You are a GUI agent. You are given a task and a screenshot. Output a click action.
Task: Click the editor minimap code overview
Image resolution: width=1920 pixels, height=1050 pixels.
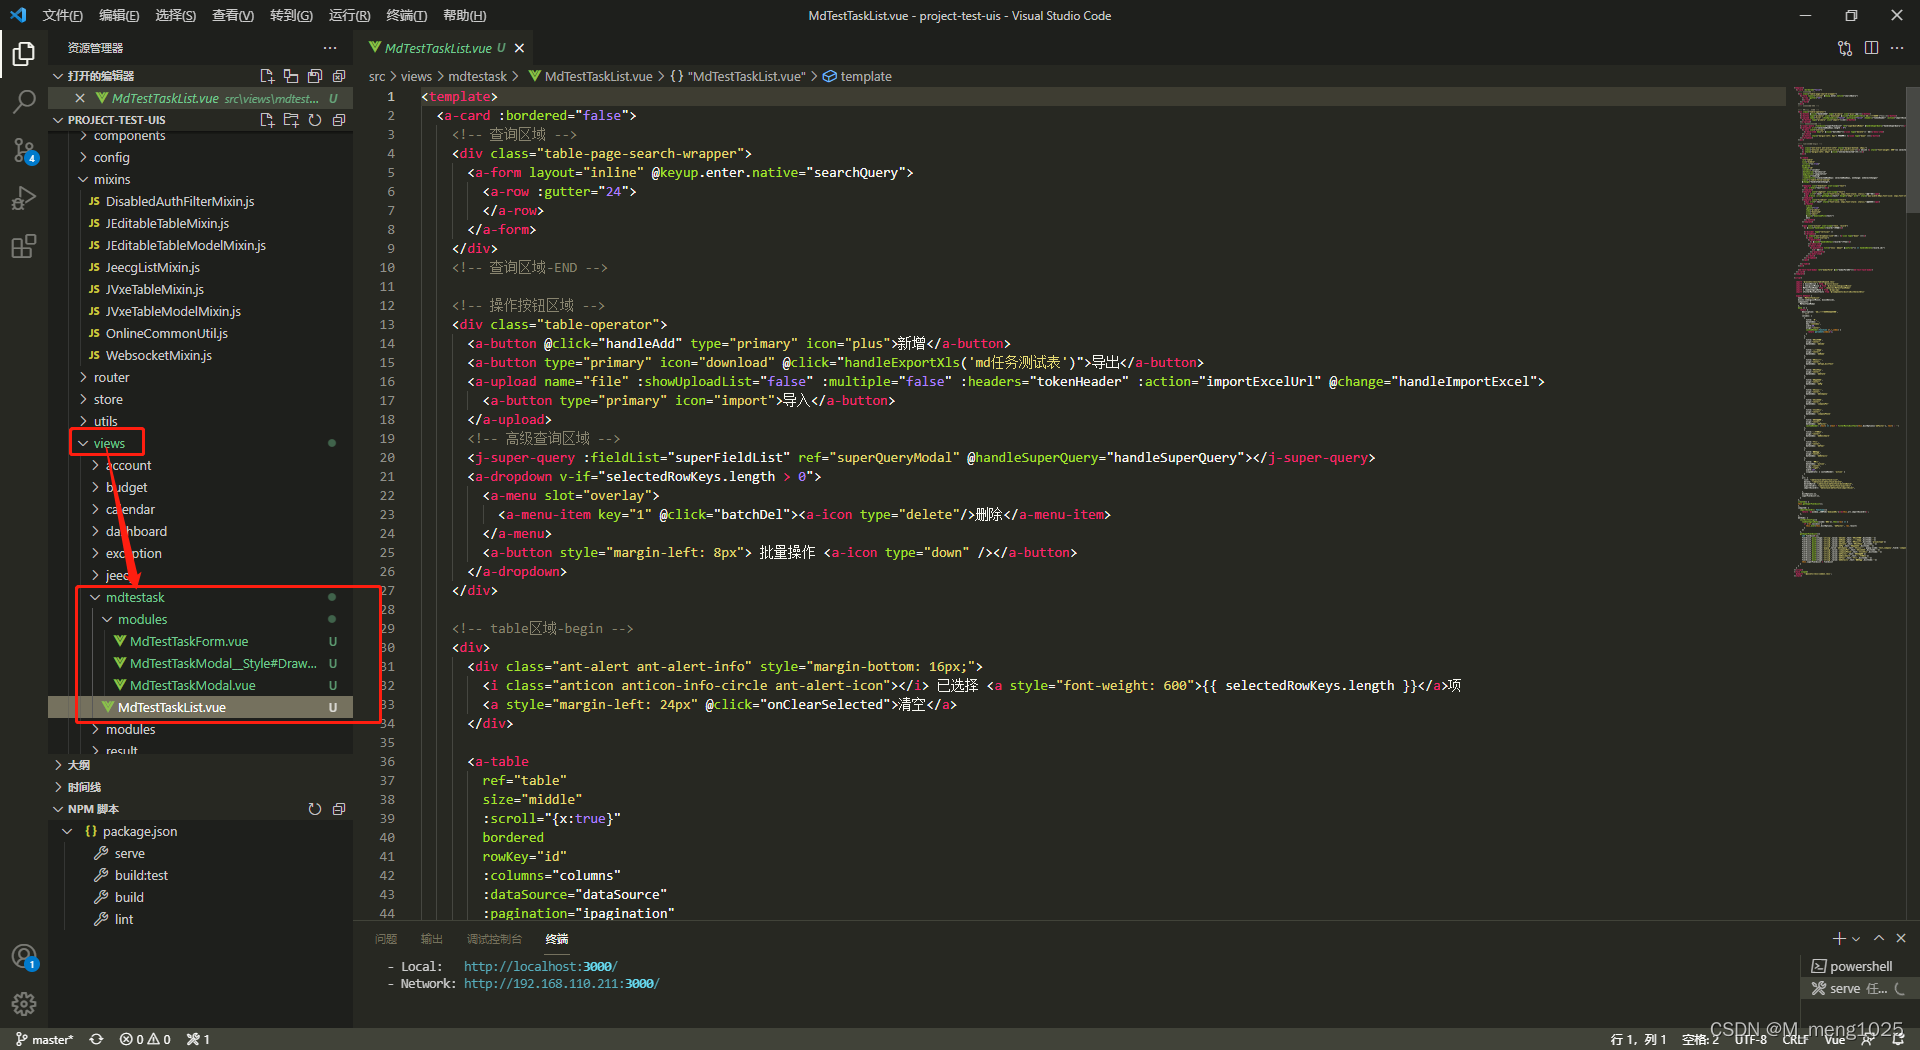point(1848,330)
